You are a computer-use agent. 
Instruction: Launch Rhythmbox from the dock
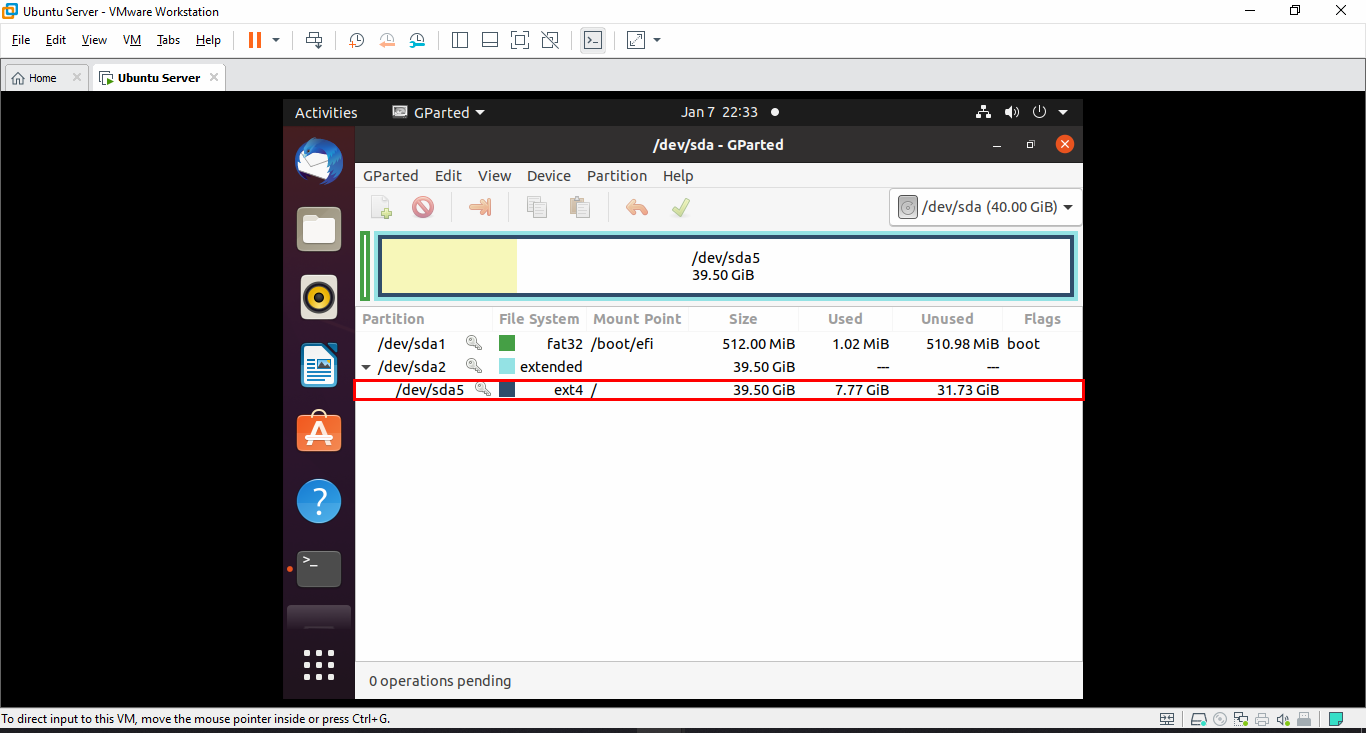point(319,297)
